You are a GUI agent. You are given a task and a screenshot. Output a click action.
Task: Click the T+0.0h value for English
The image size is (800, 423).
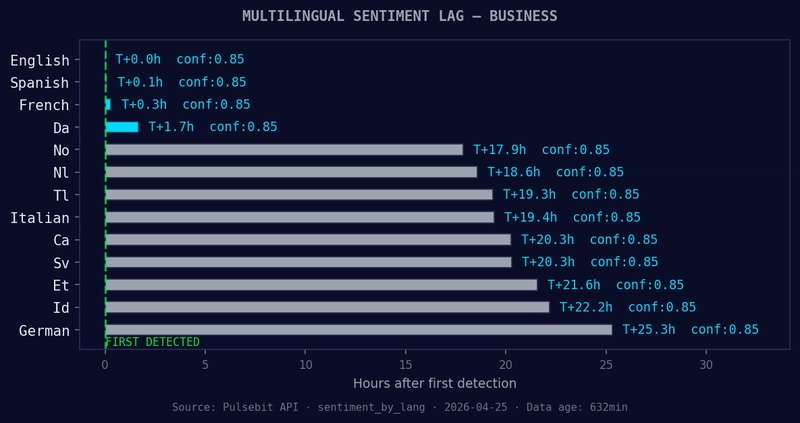tap(138, 60)
